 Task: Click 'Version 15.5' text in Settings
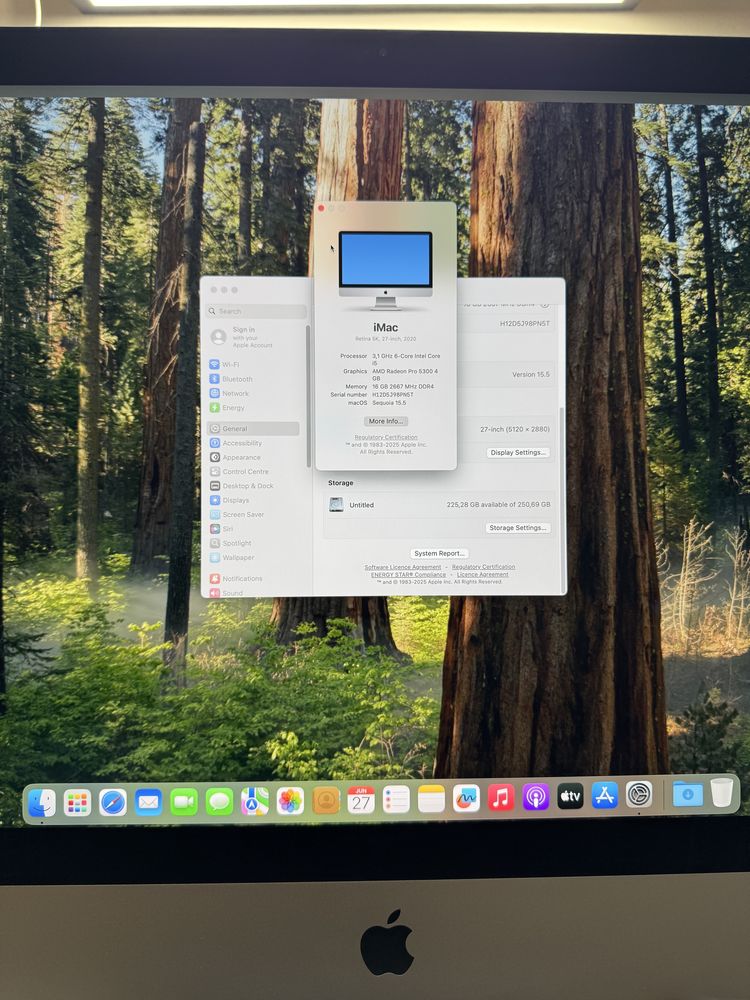click(x=531, y=375)
